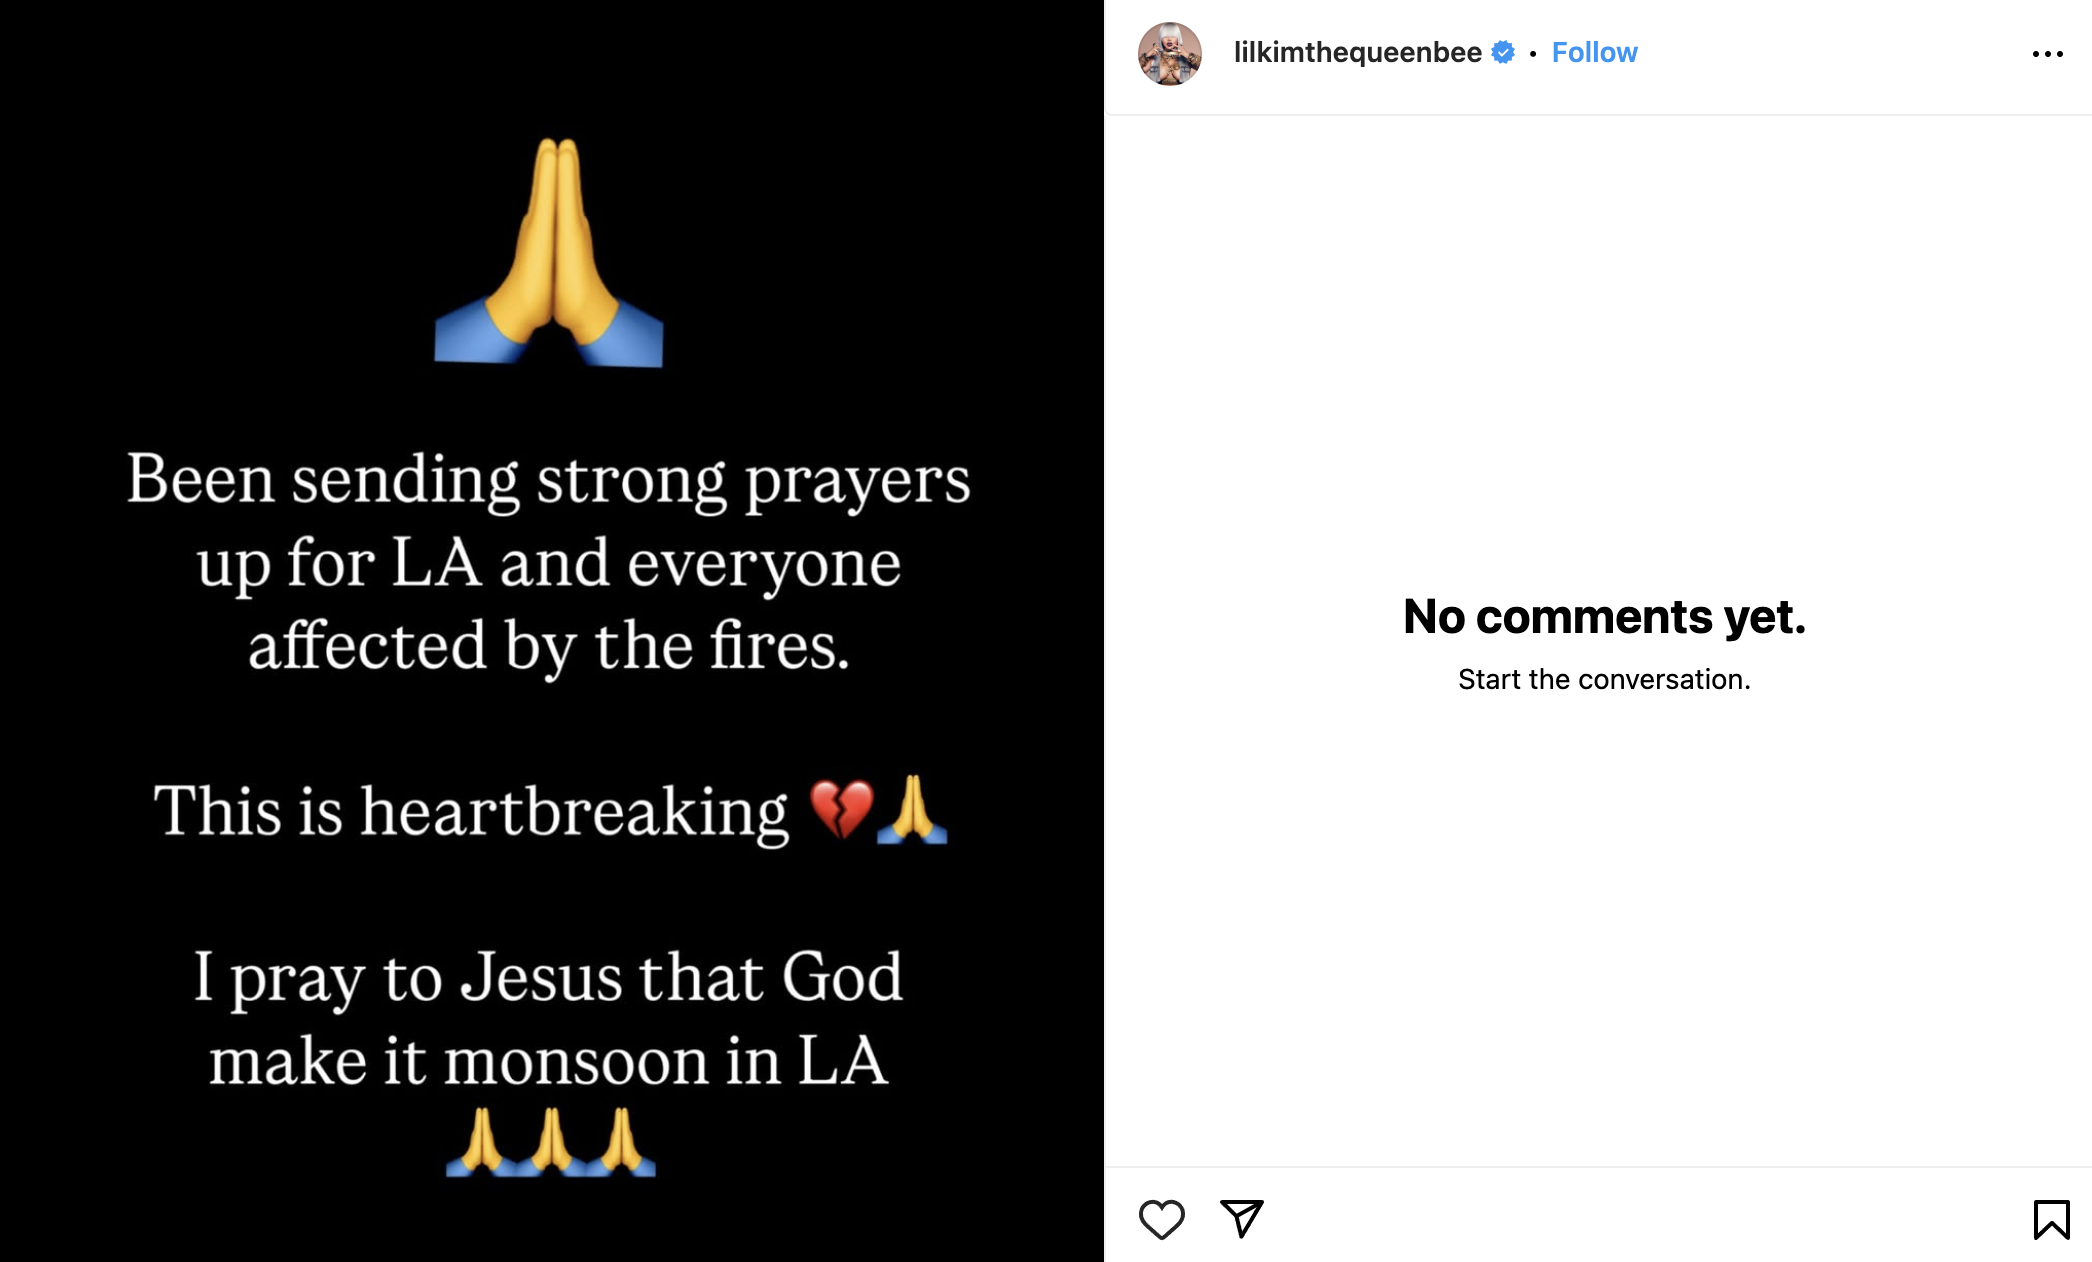Follow the lilkimthequeenbee account
Screen dimensions: 2092x1262
click(1594, 52)
